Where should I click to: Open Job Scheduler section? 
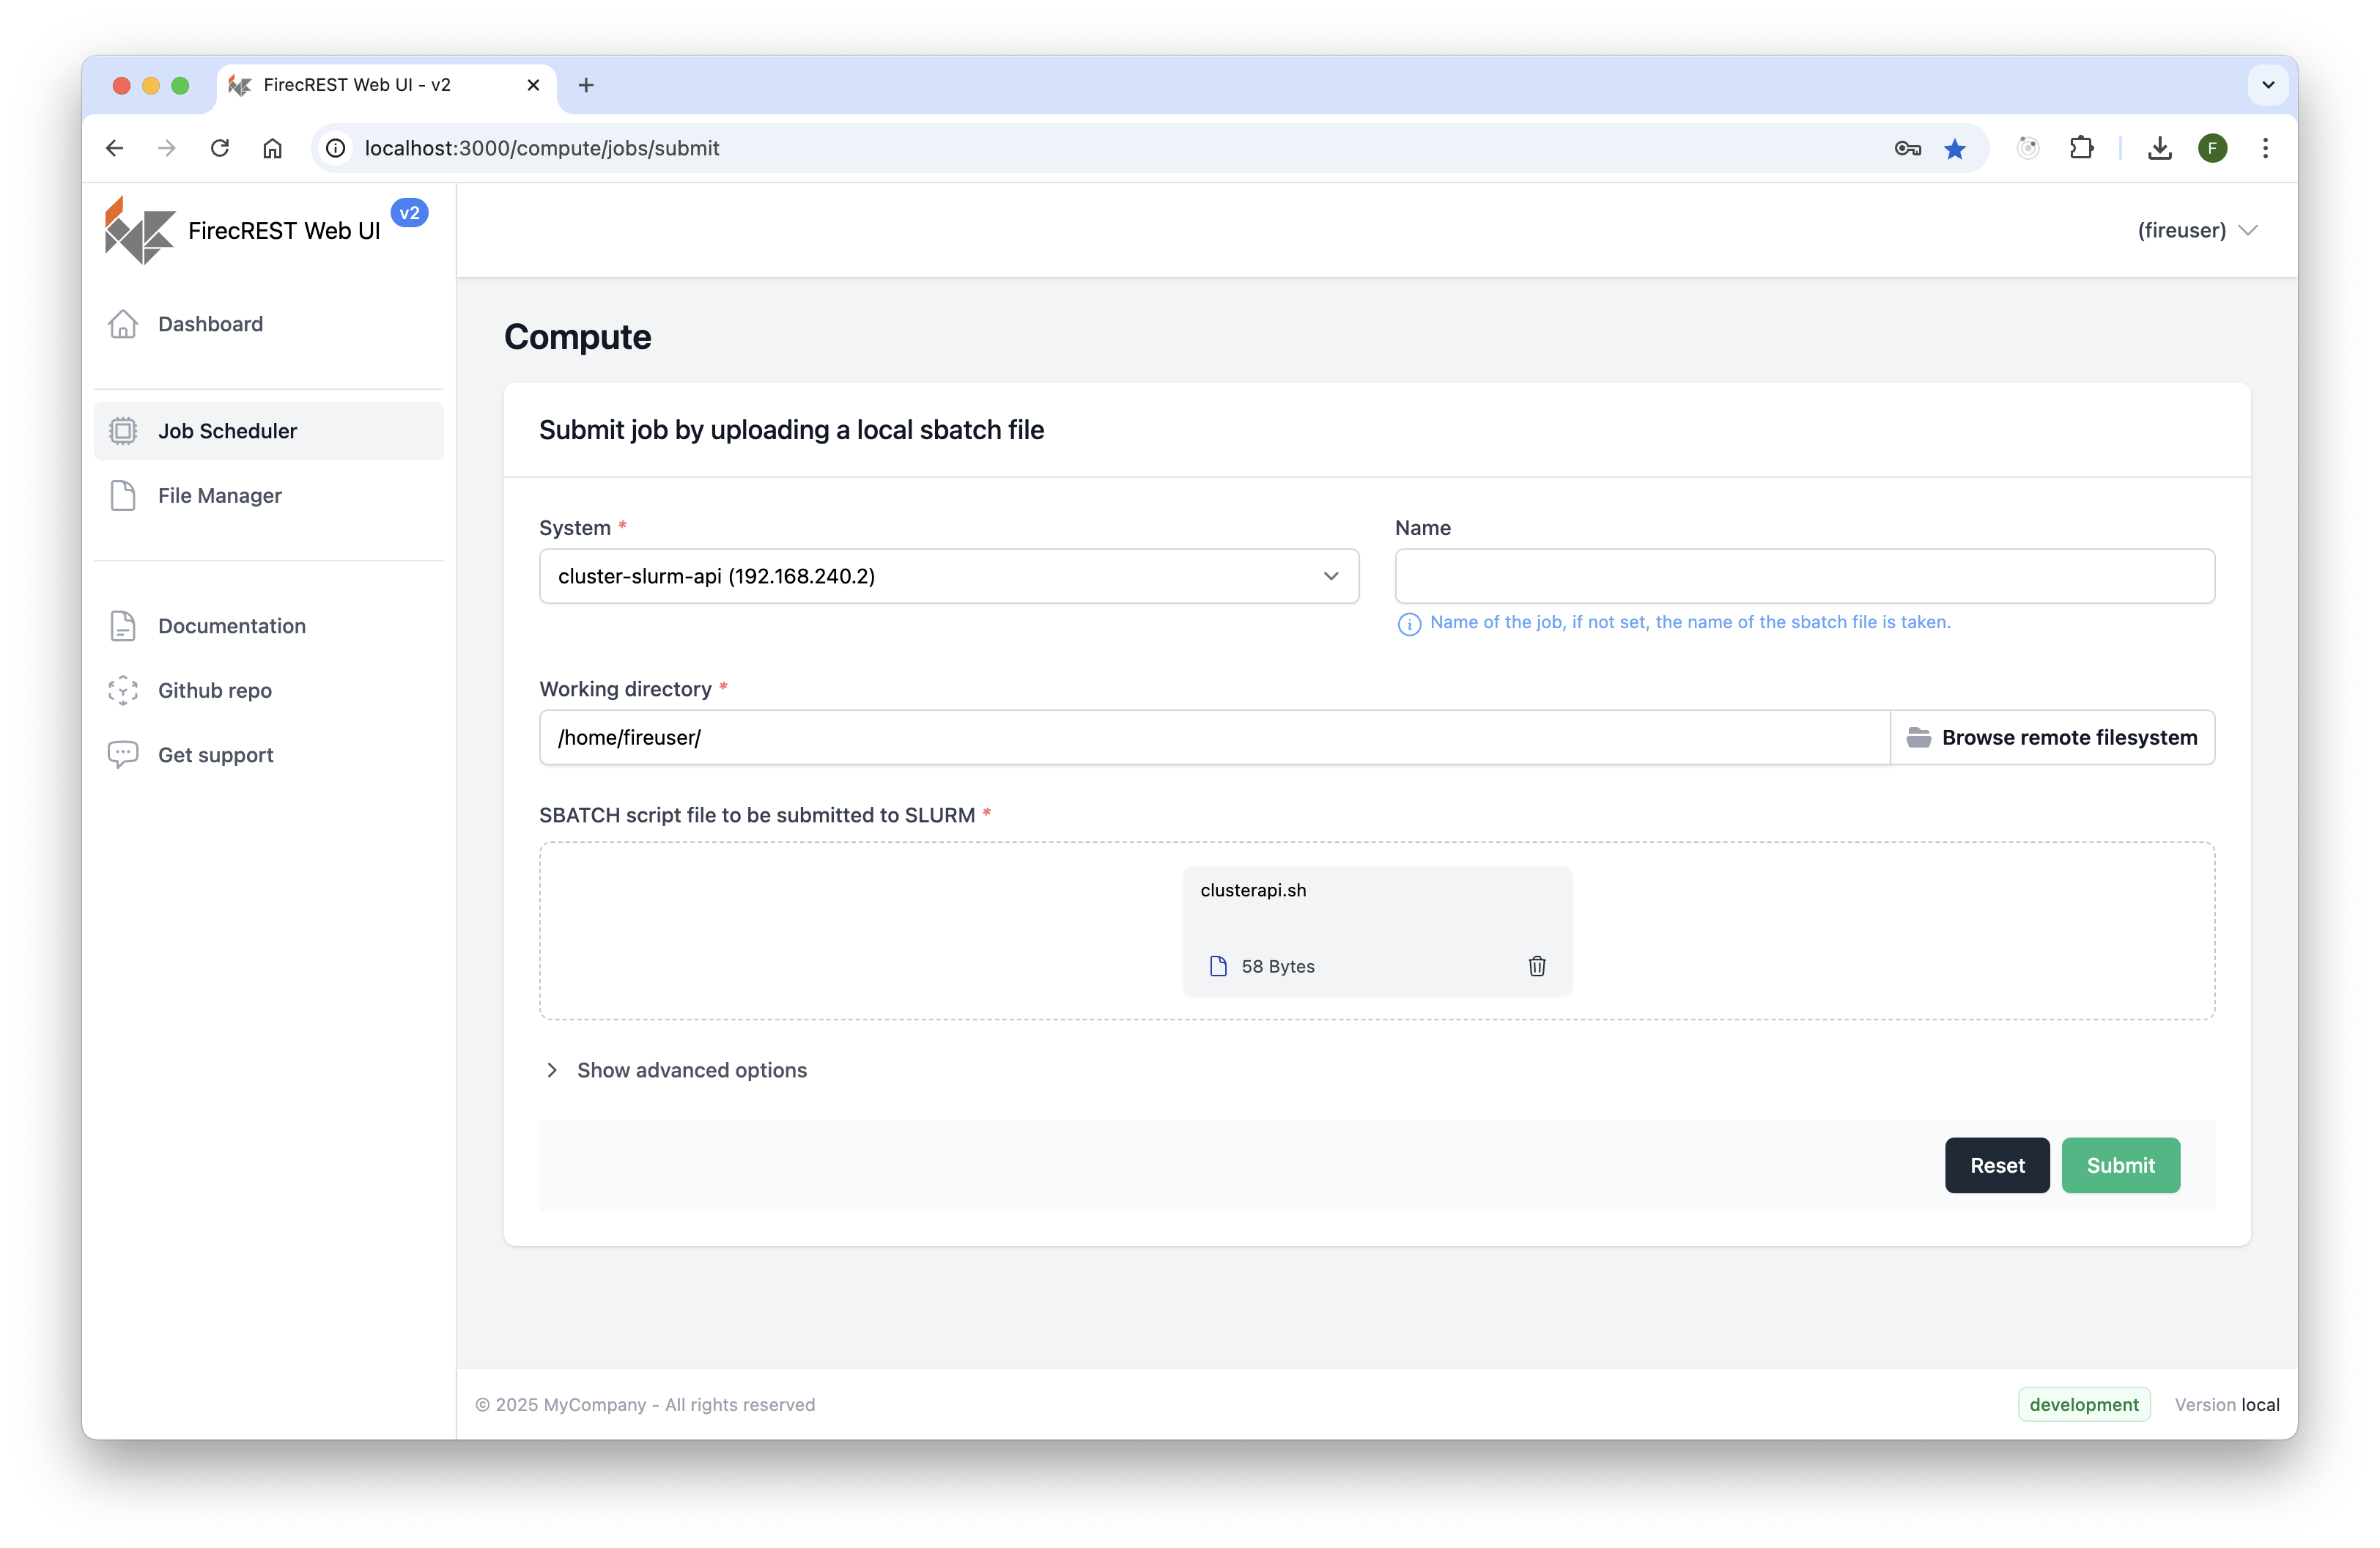point(269,431)
